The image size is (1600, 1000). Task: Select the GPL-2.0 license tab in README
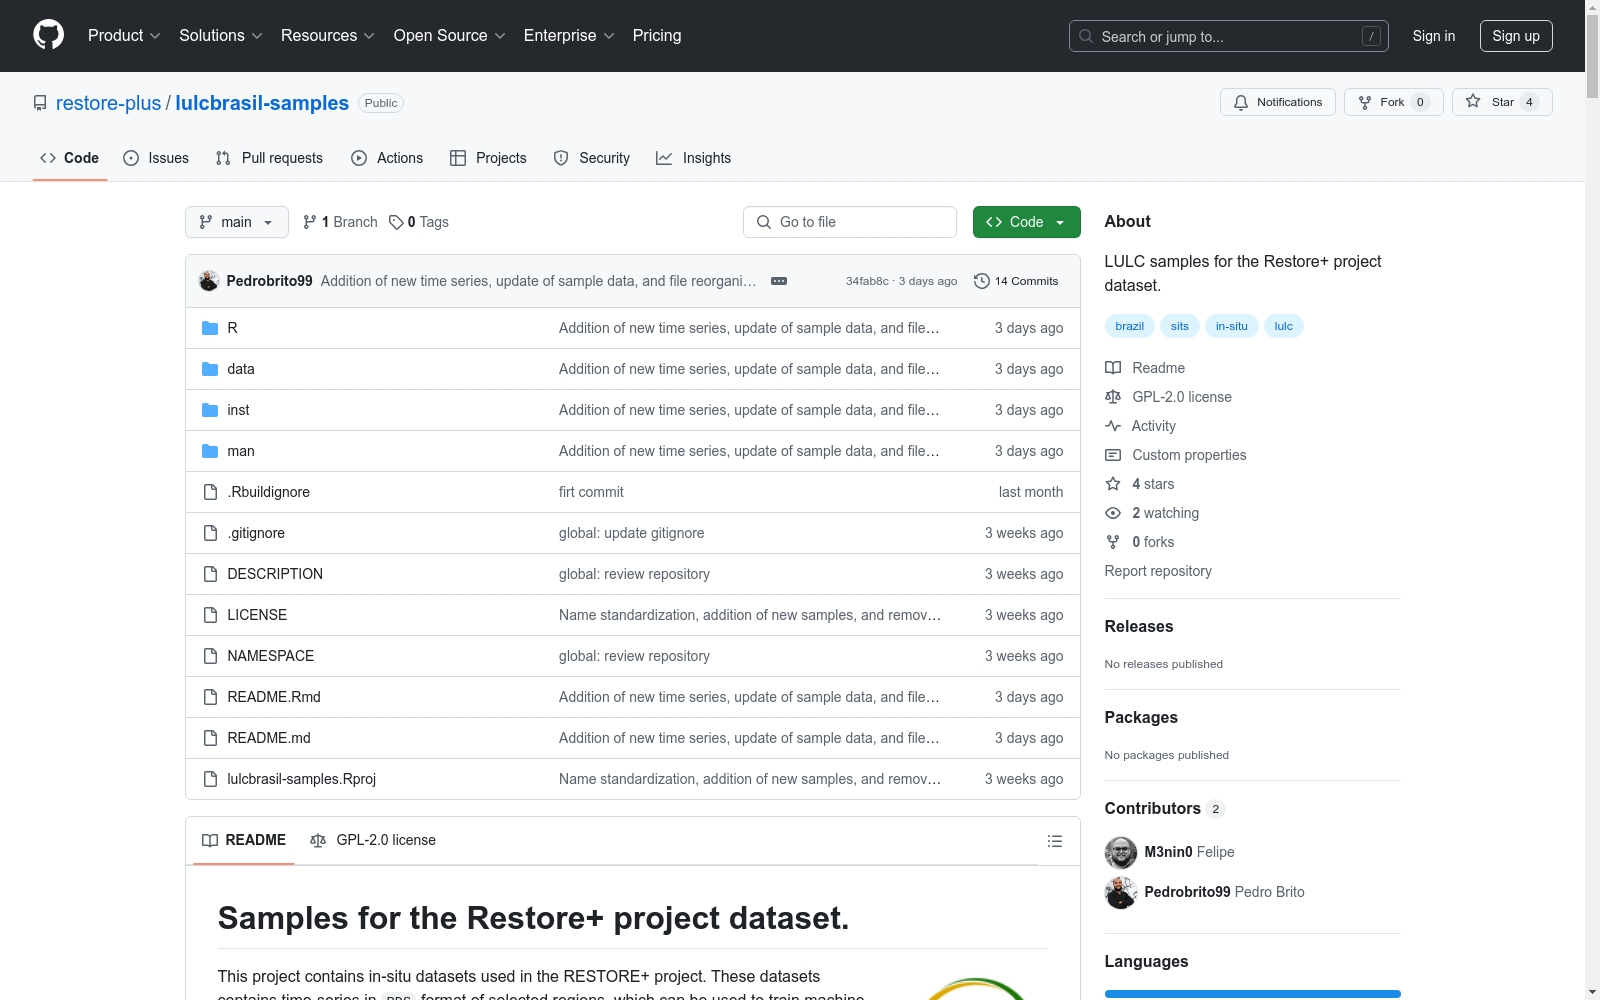point(373,840)
